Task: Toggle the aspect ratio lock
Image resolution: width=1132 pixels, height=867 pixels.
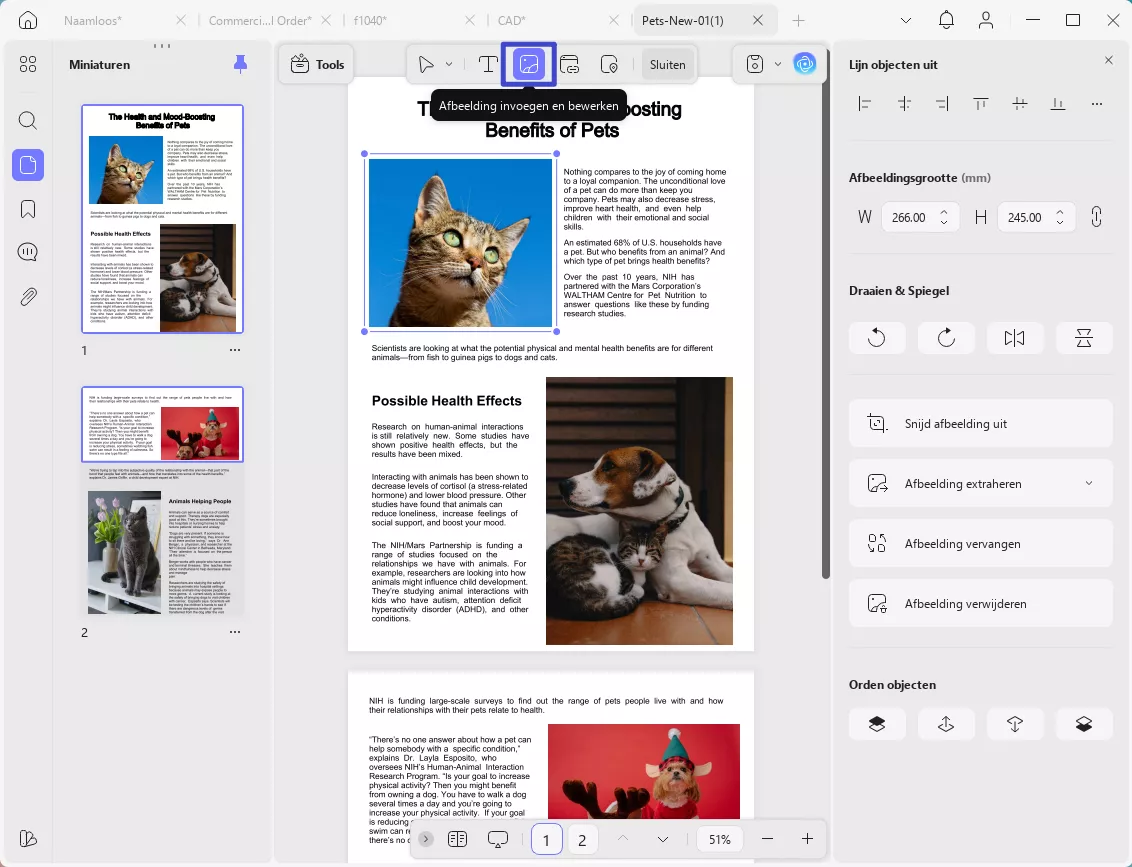Action: [x=1096, y=217]
